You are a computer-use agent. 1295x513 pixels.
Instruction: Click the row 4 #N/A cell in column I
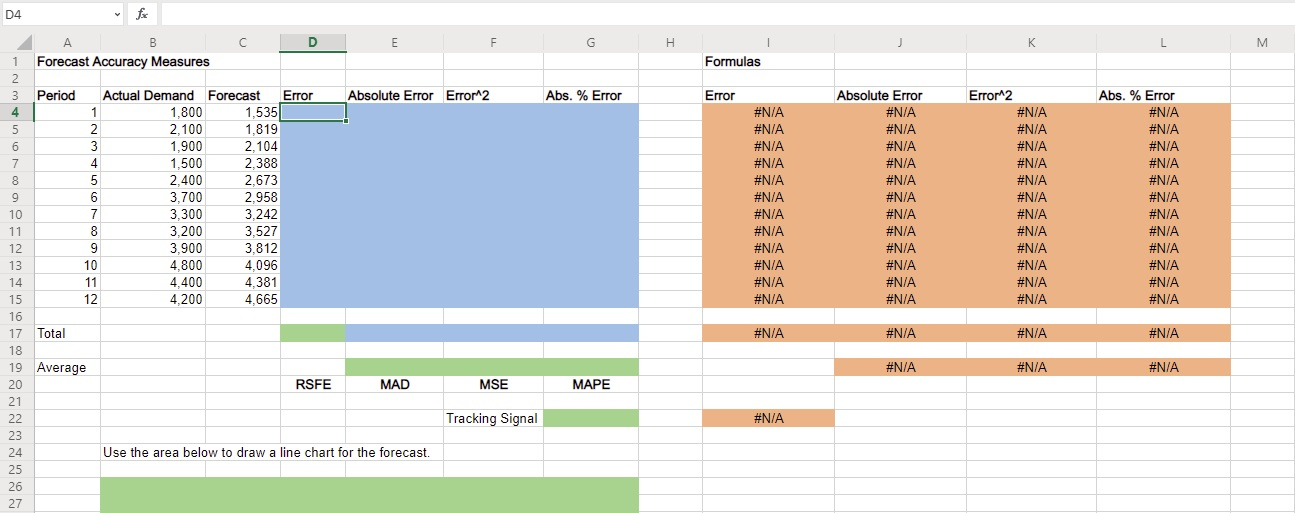768,112
